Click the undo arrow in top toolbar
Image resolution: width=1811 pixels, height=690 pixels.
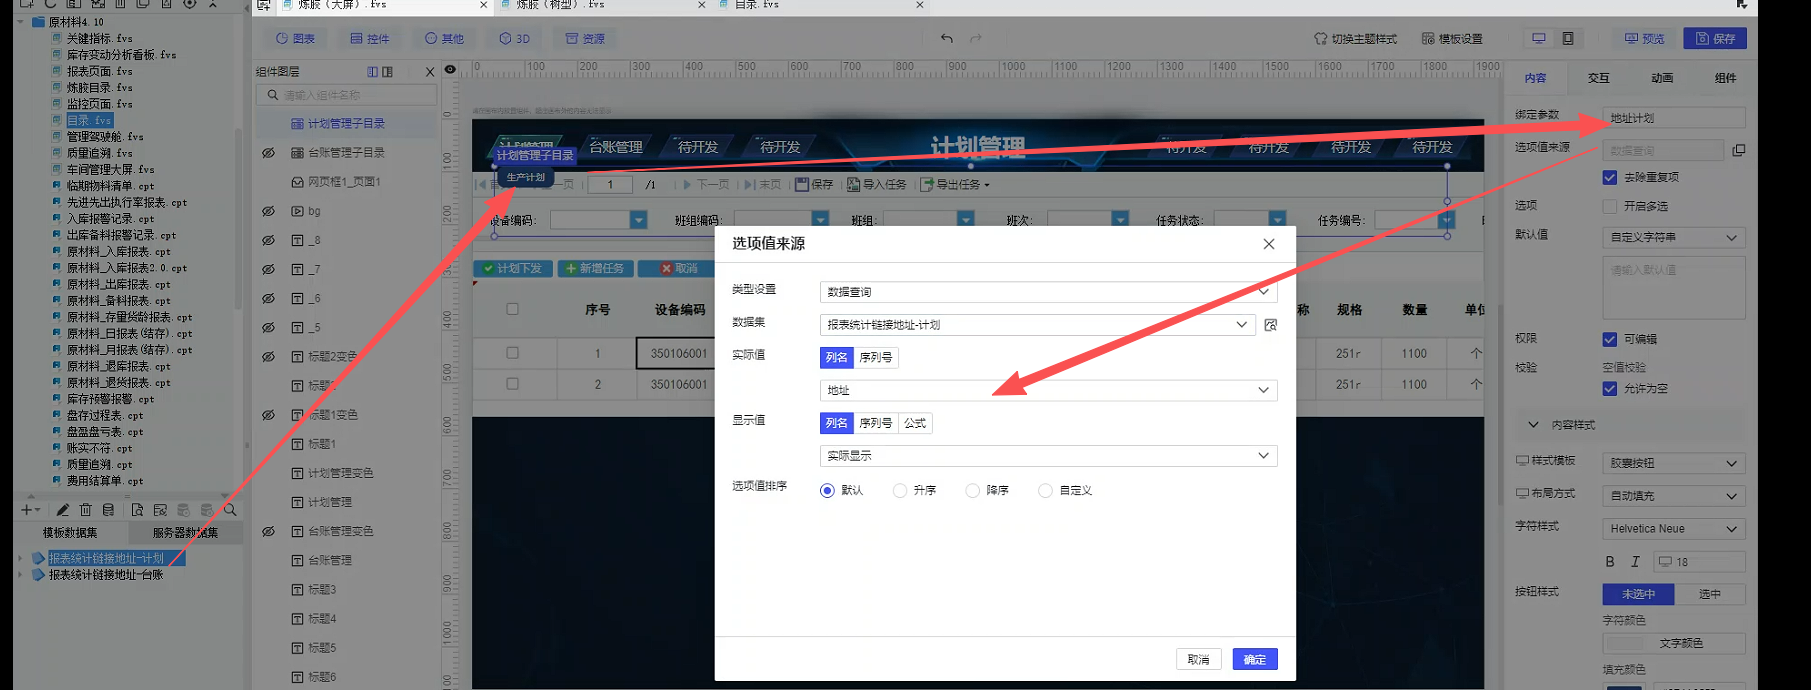[x=946, y=39]
